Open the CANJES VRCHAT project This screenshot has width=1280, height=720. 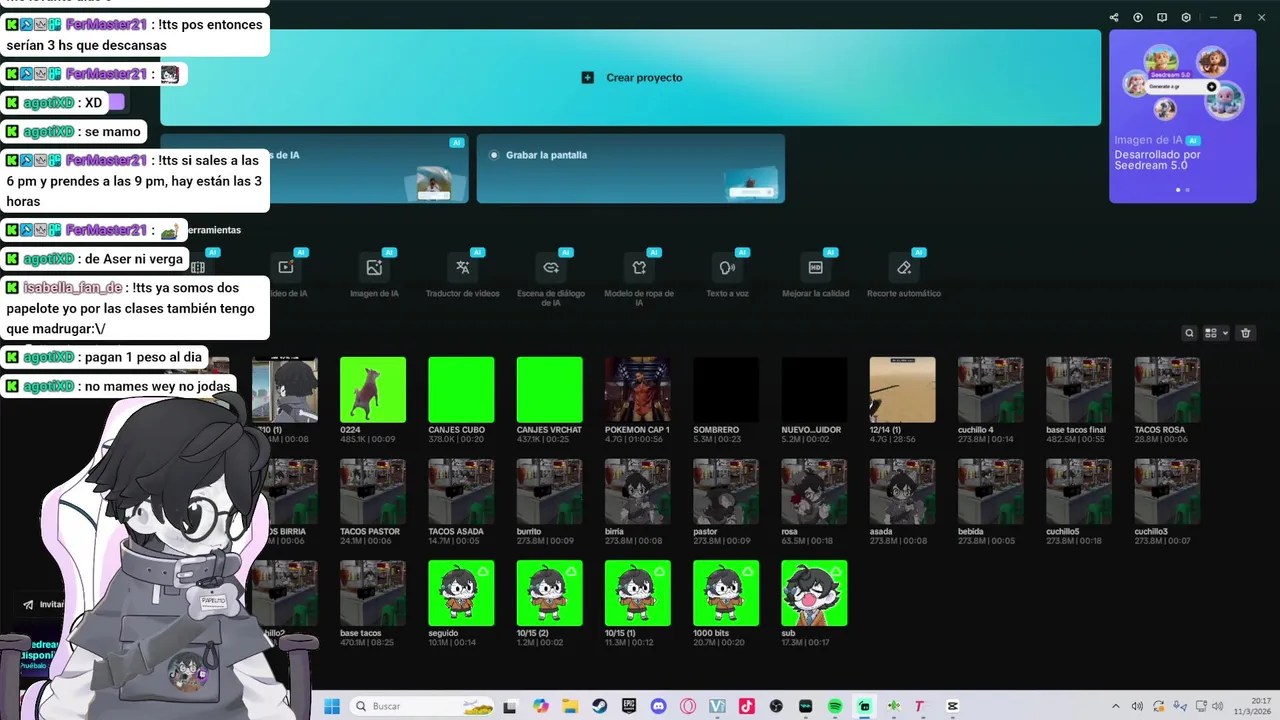(549, 389)
